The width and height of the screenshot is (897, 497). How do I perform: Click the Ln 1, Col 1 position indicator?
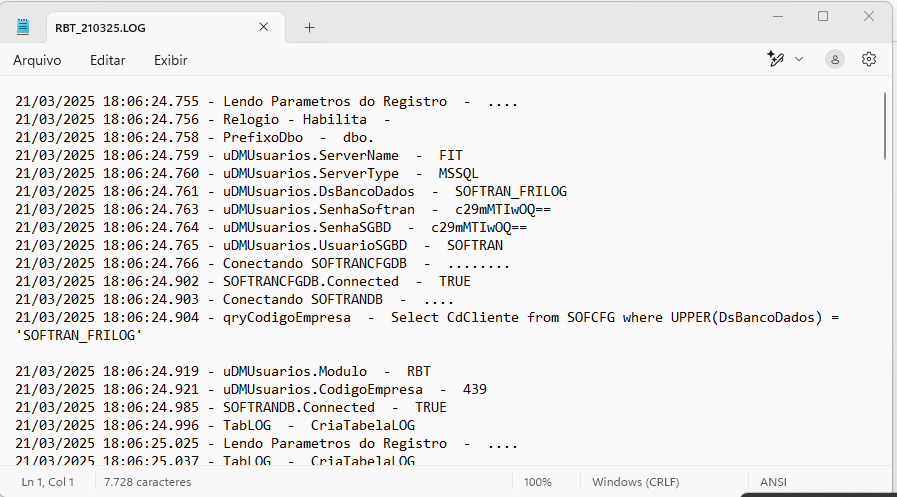47,482
